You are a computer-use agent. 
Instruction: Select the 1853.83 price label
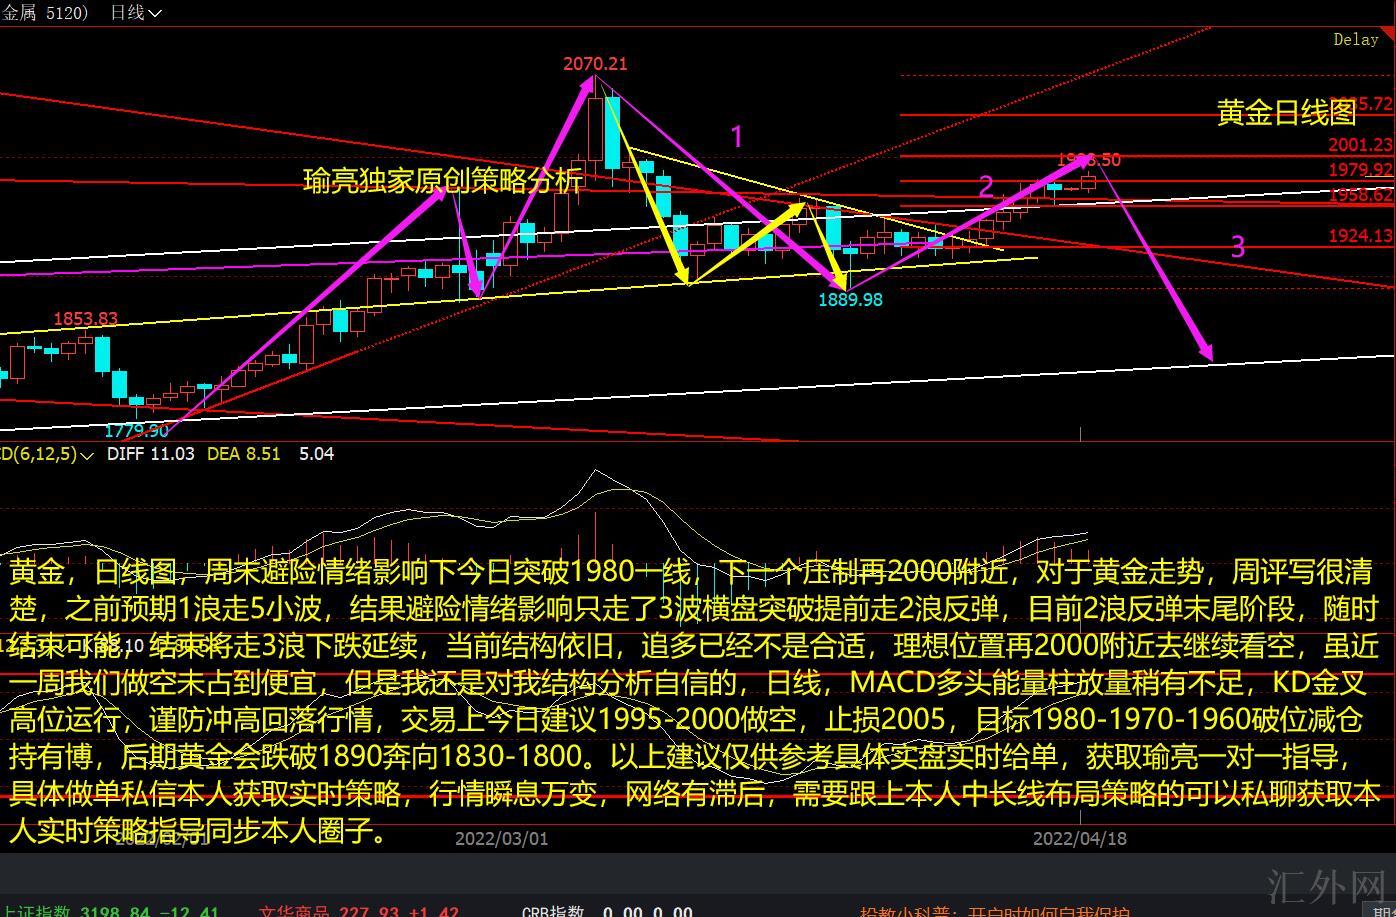click(85, 319)
